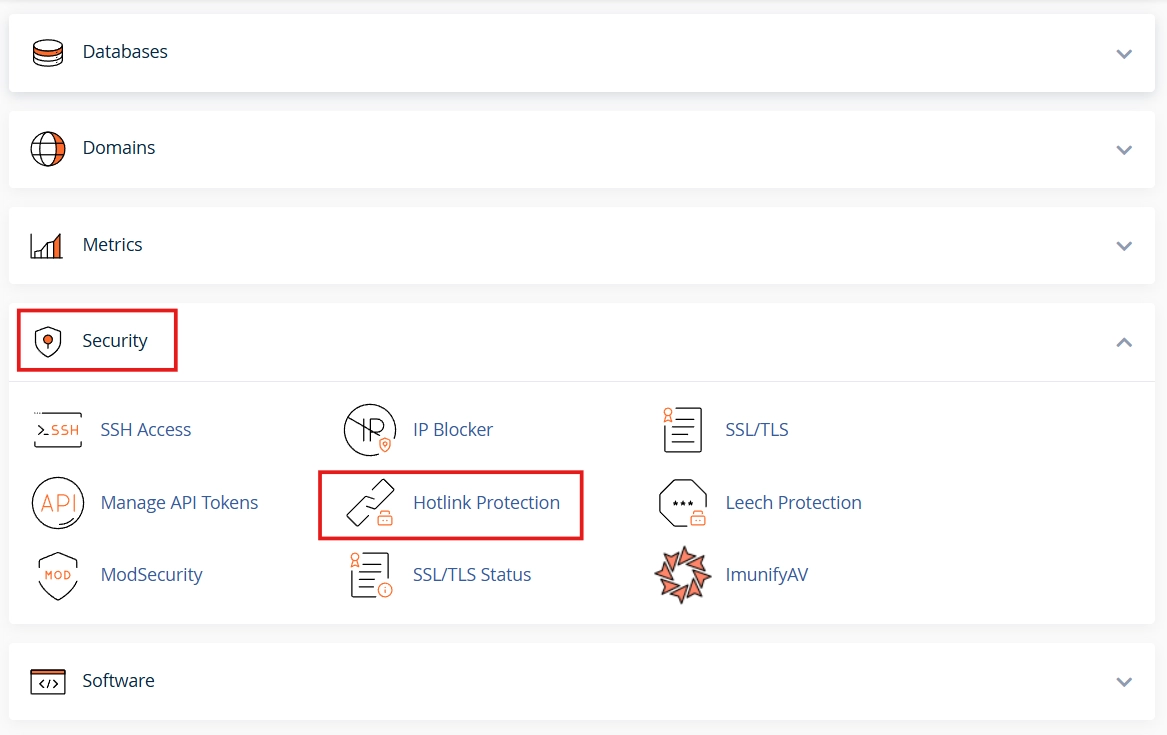Go to IP Blocker link
The width and height of the screenshot is (1167, 735).
click(x=453, y=430)
